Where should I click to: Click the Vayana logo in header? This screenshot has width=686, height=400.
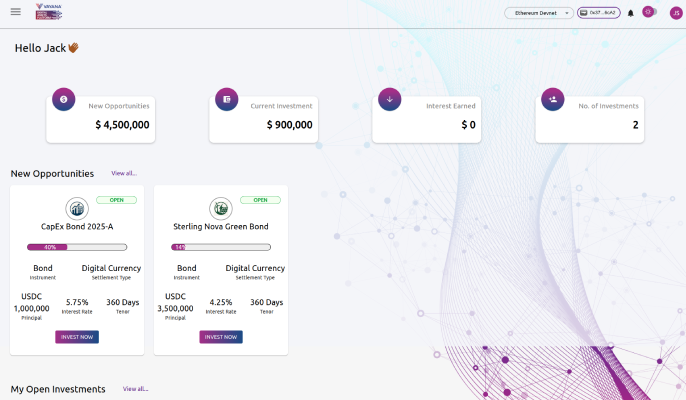[49, 12]
